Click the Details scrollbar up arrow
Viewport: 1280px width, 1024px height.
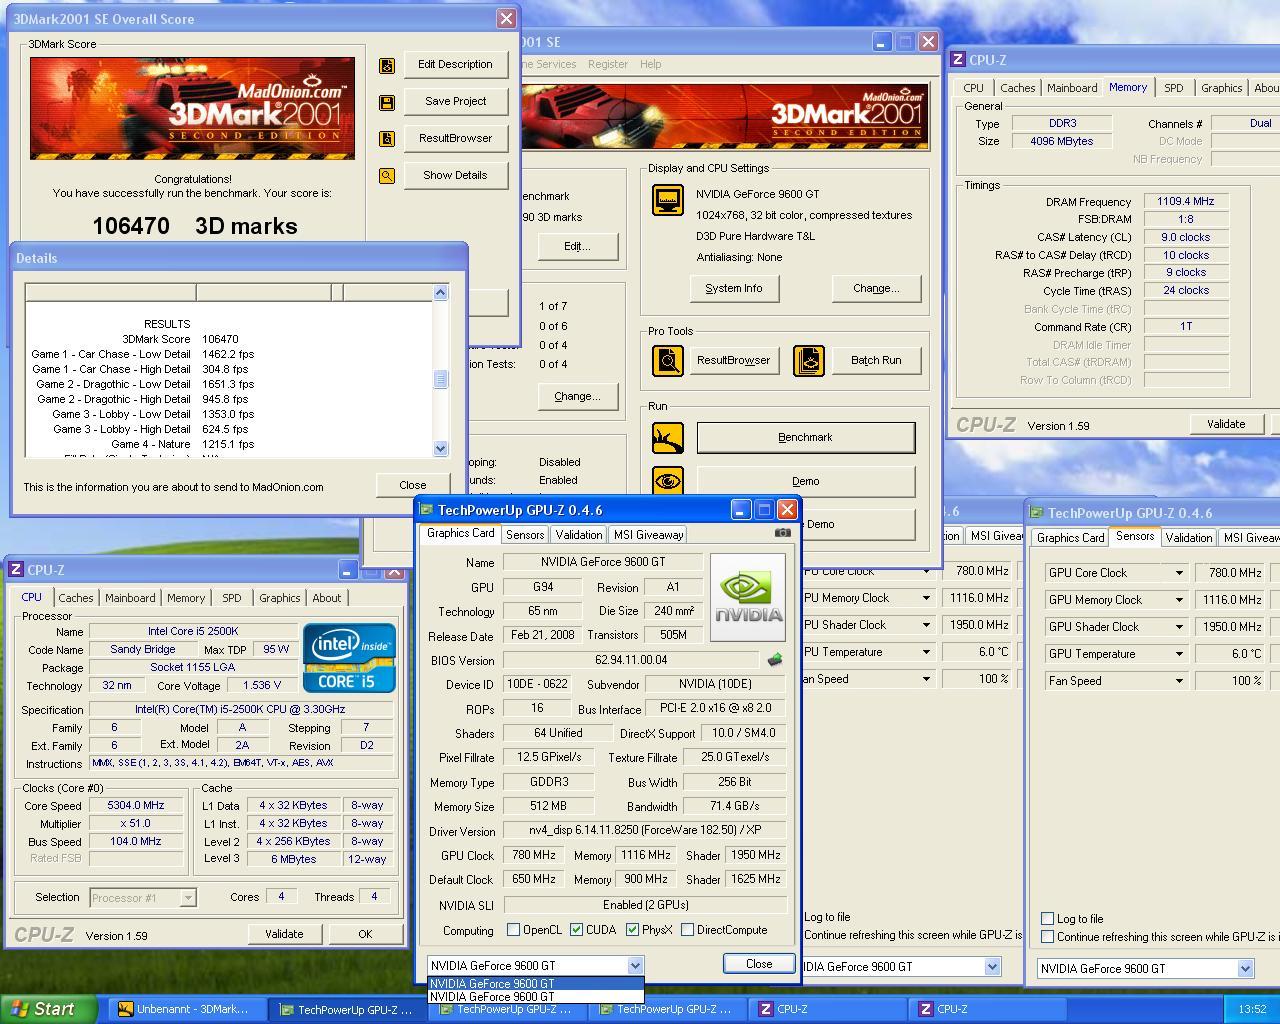click(441, 292)
